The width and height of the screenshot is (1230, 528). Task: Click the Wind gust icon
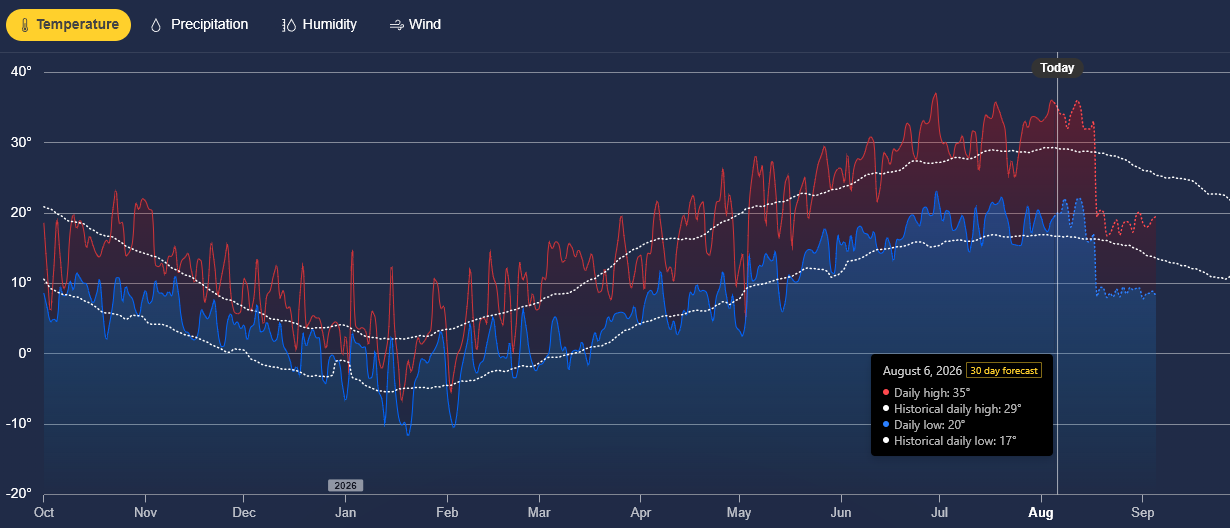[397, 25]
